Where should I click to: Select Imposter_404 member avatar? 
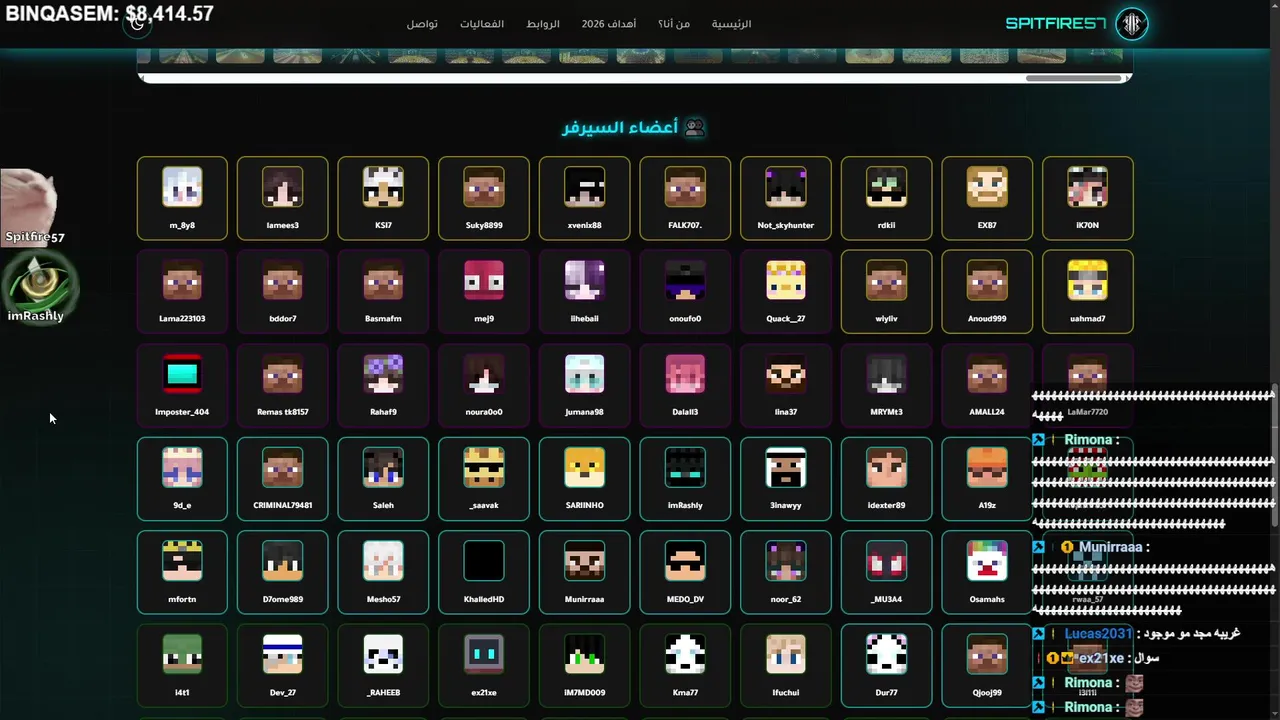point(182,374)
